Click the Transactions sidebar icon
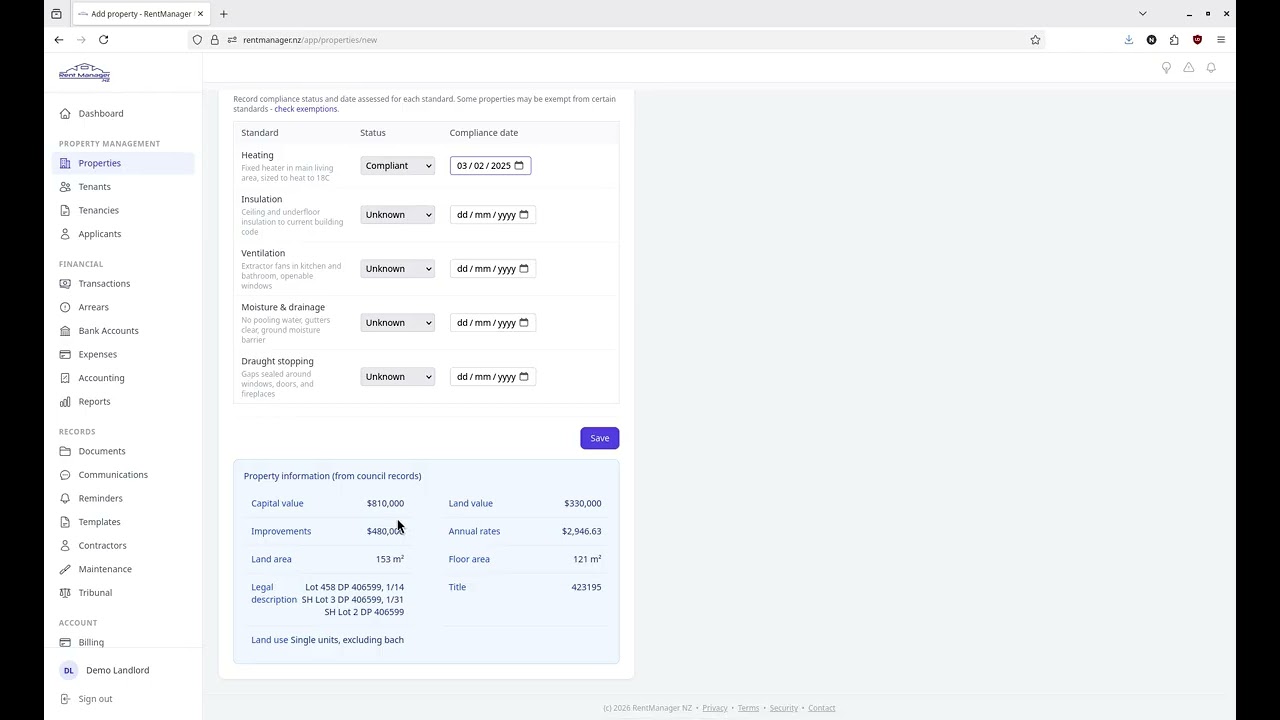Viewport: 1280px width, 720px height. click(66, 284)
